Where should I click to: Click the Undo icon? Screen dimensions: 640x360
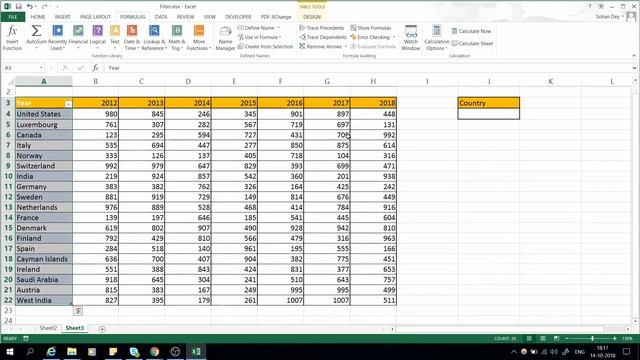click(29, 7)
